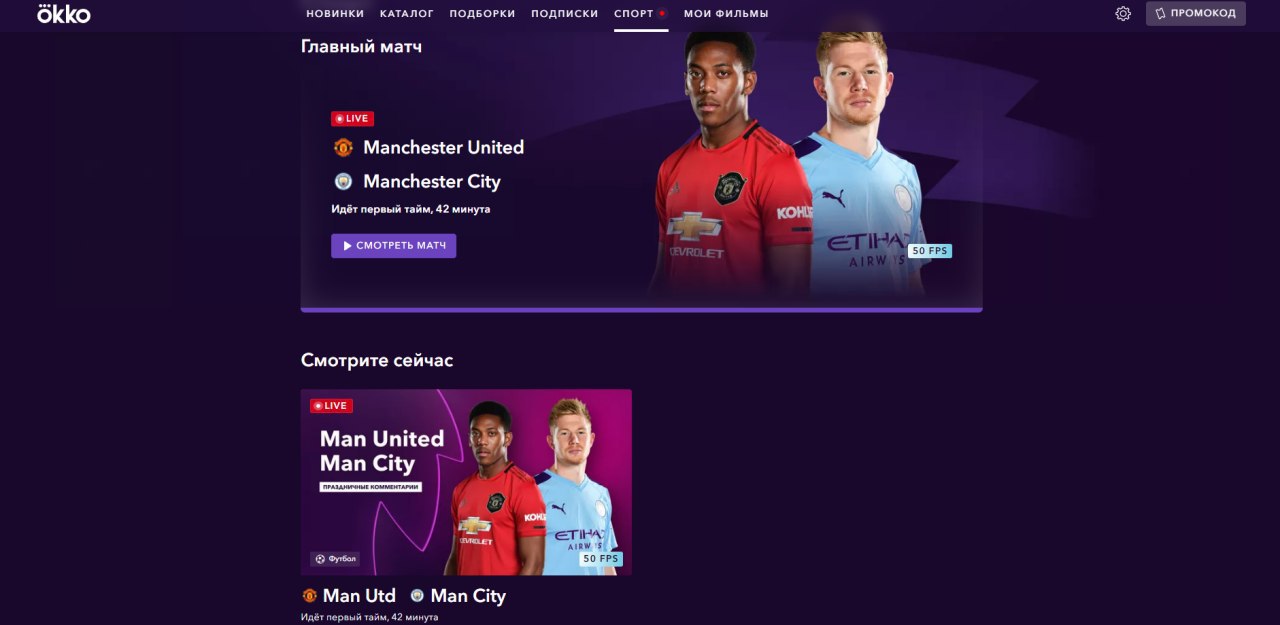The width and height of the screenshot is (1280, 625).
Task: Click the small Man Utd crest below thumbnail
Action: tap(309, 596)
